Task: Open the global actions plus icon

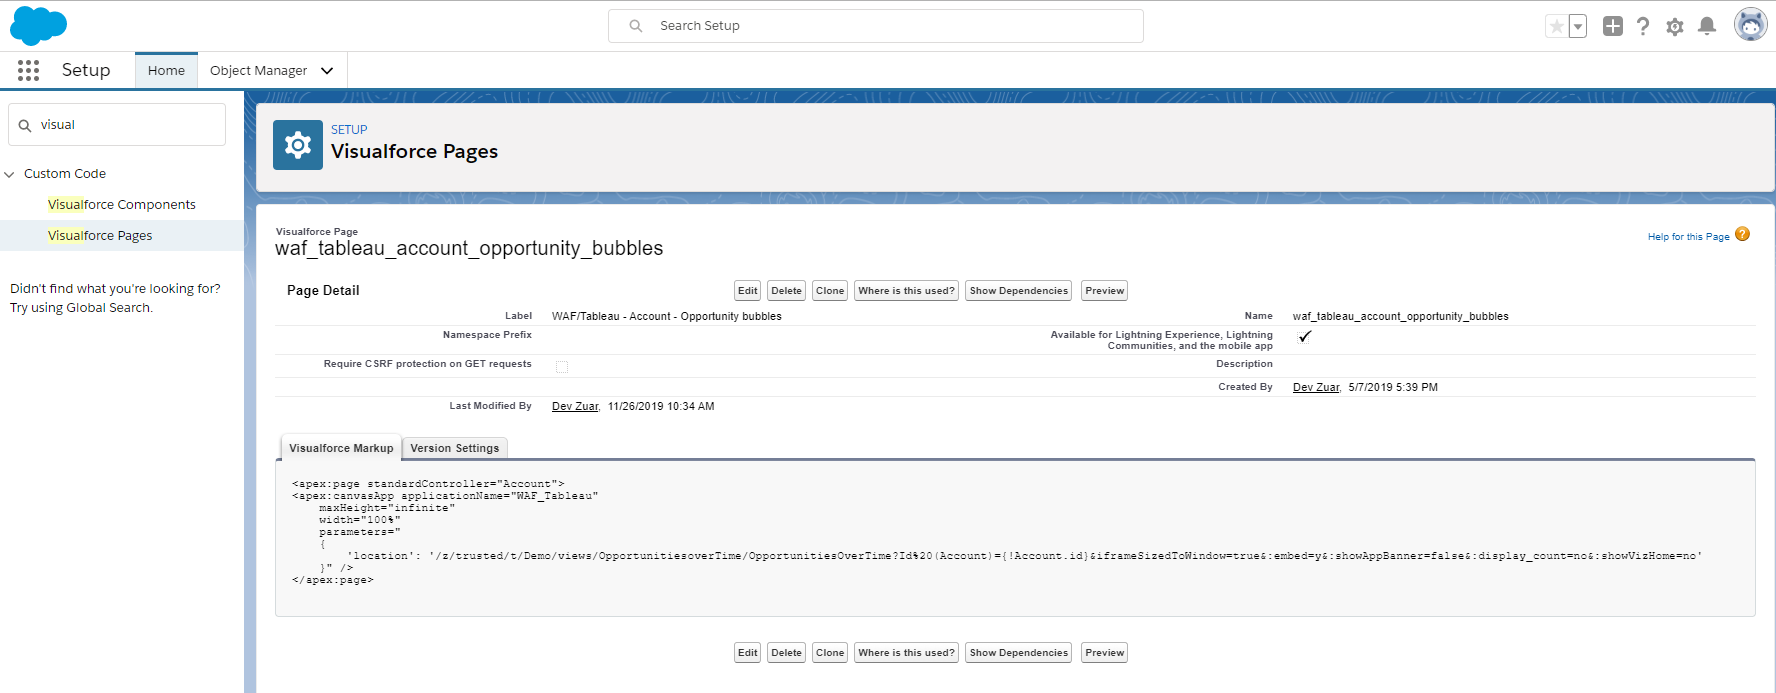Action: point(1612,26)
